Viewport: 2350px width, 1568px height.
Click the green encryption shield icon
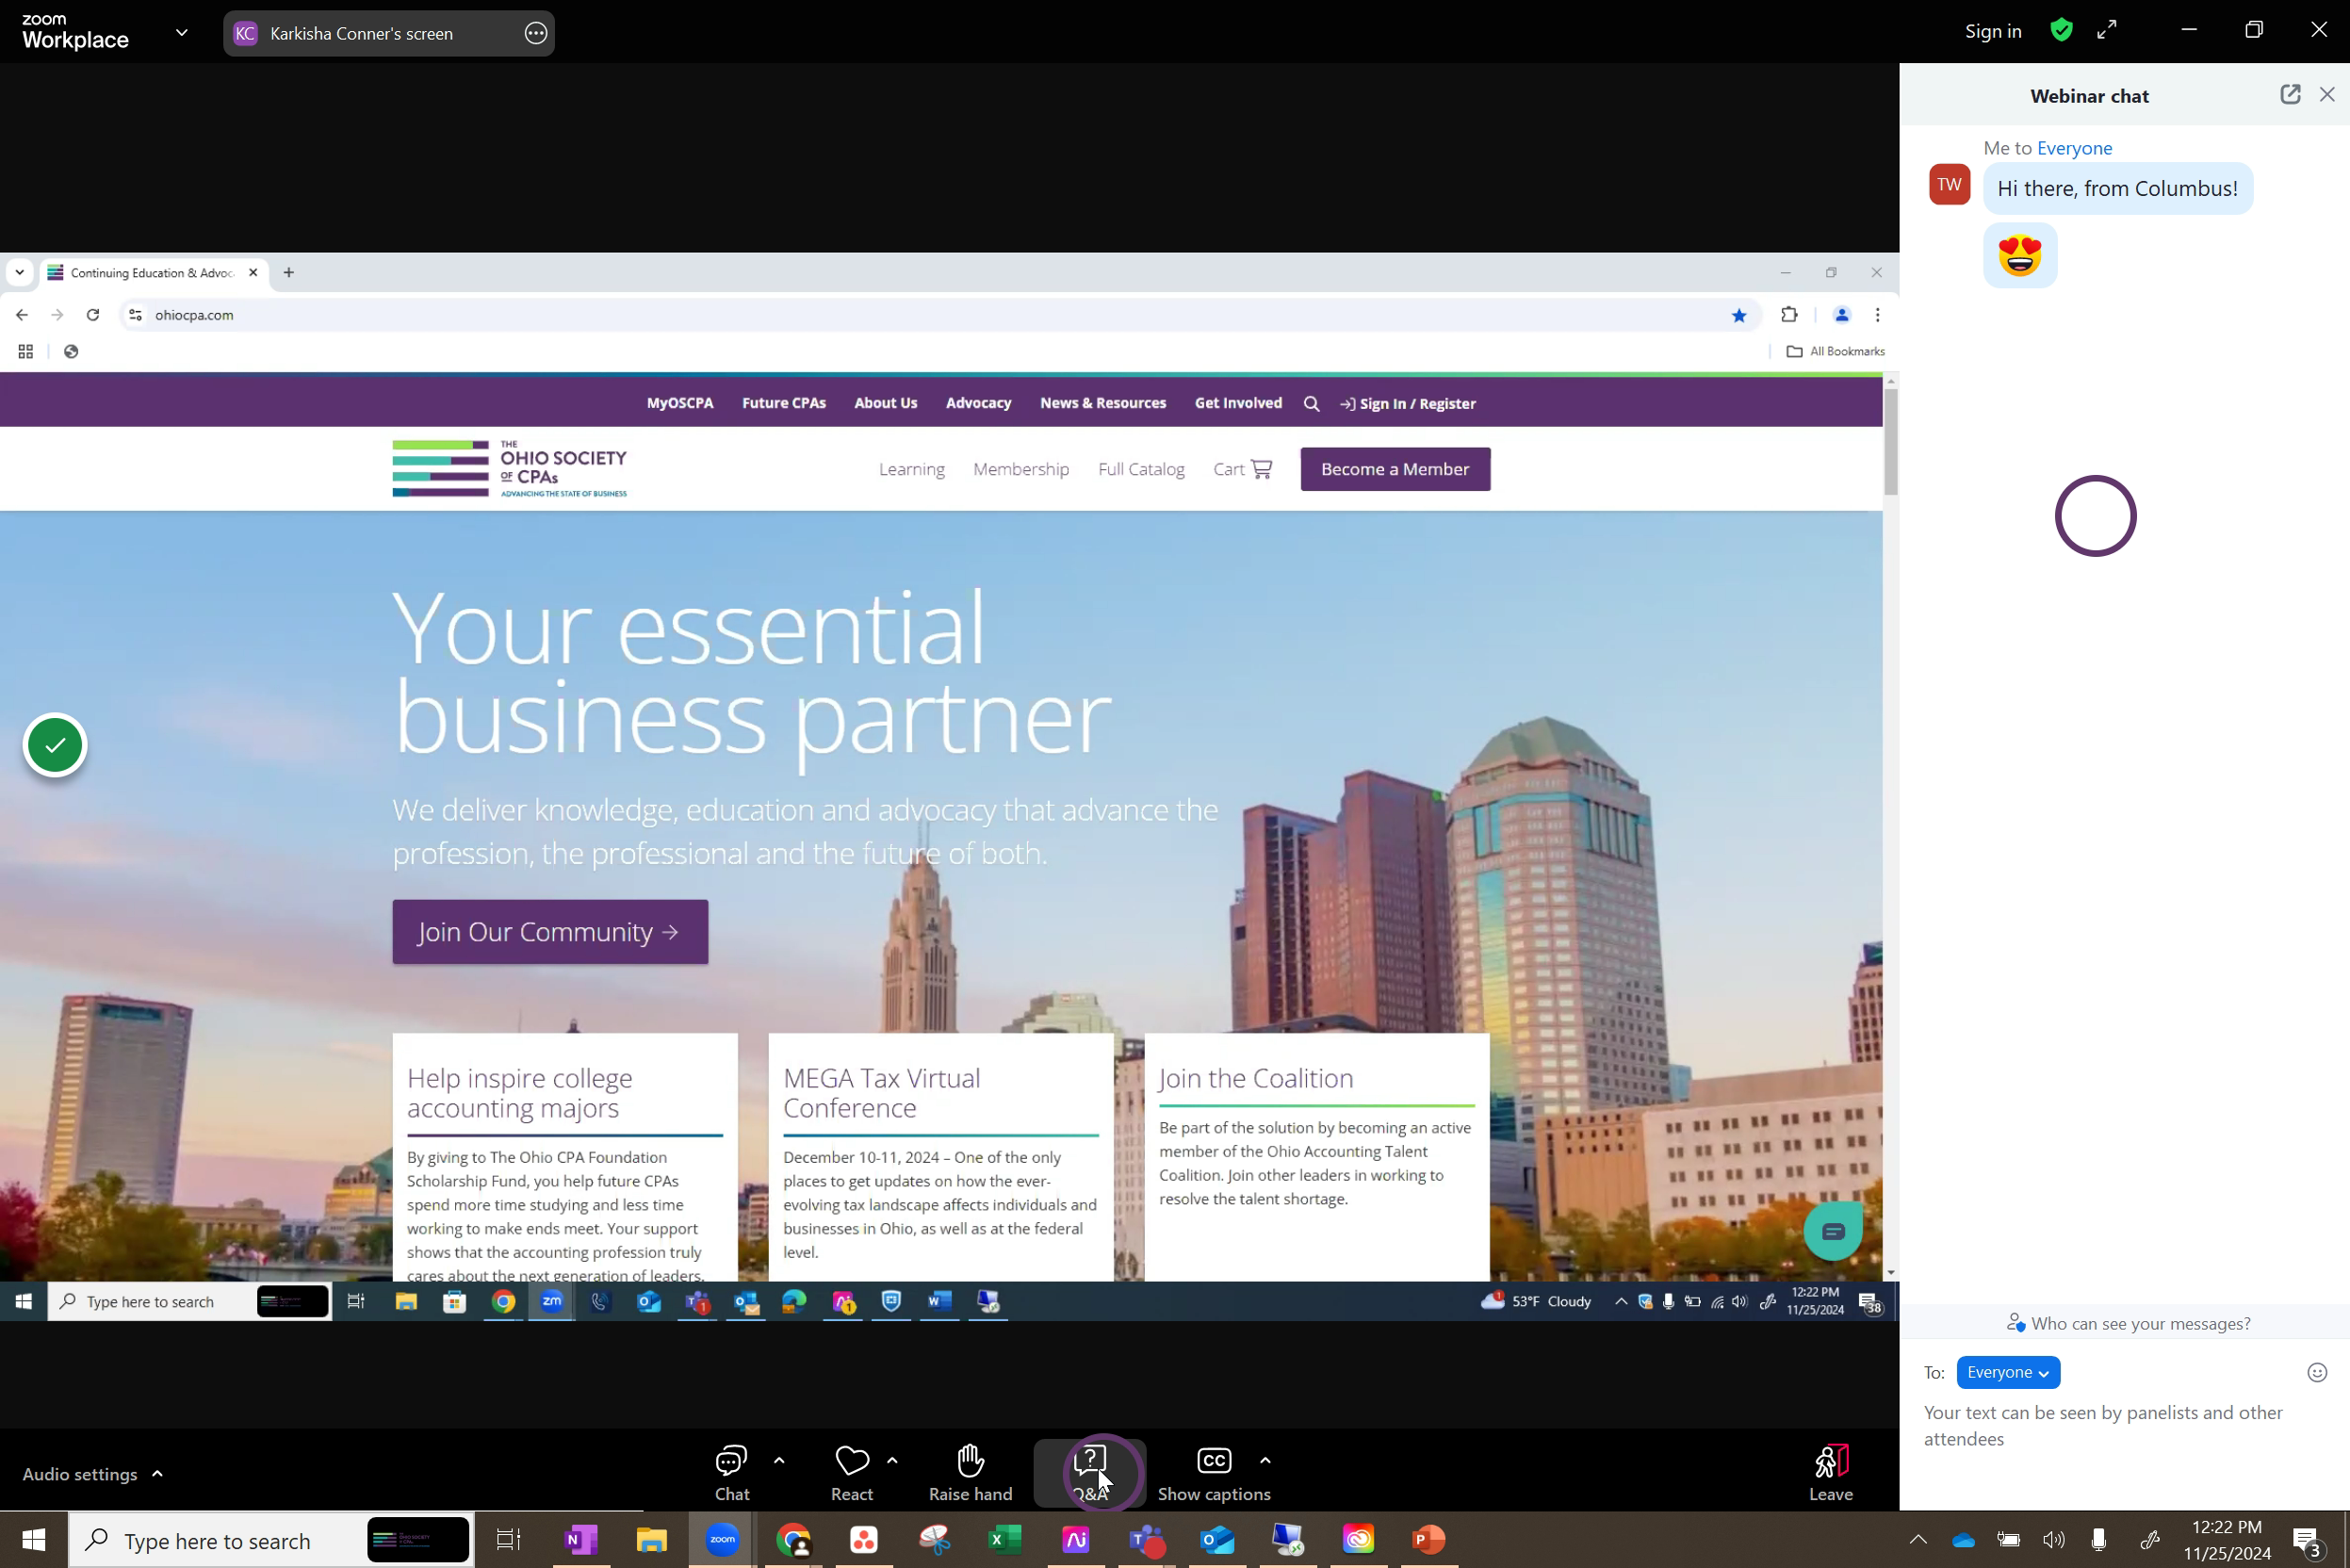[2061, 31]
